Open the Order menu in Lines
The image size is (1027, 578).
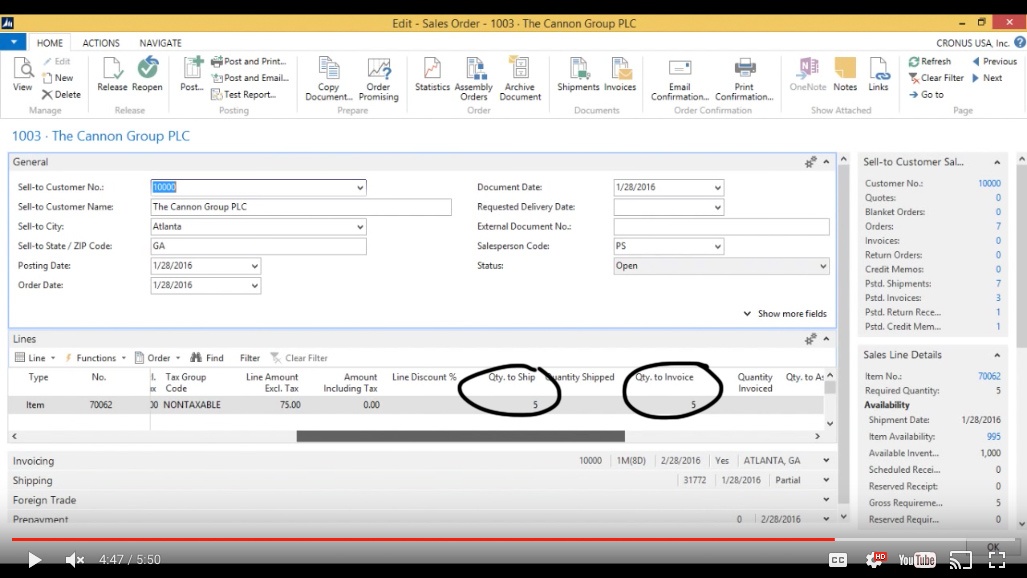pyautogui.click(x=157, y=358)
